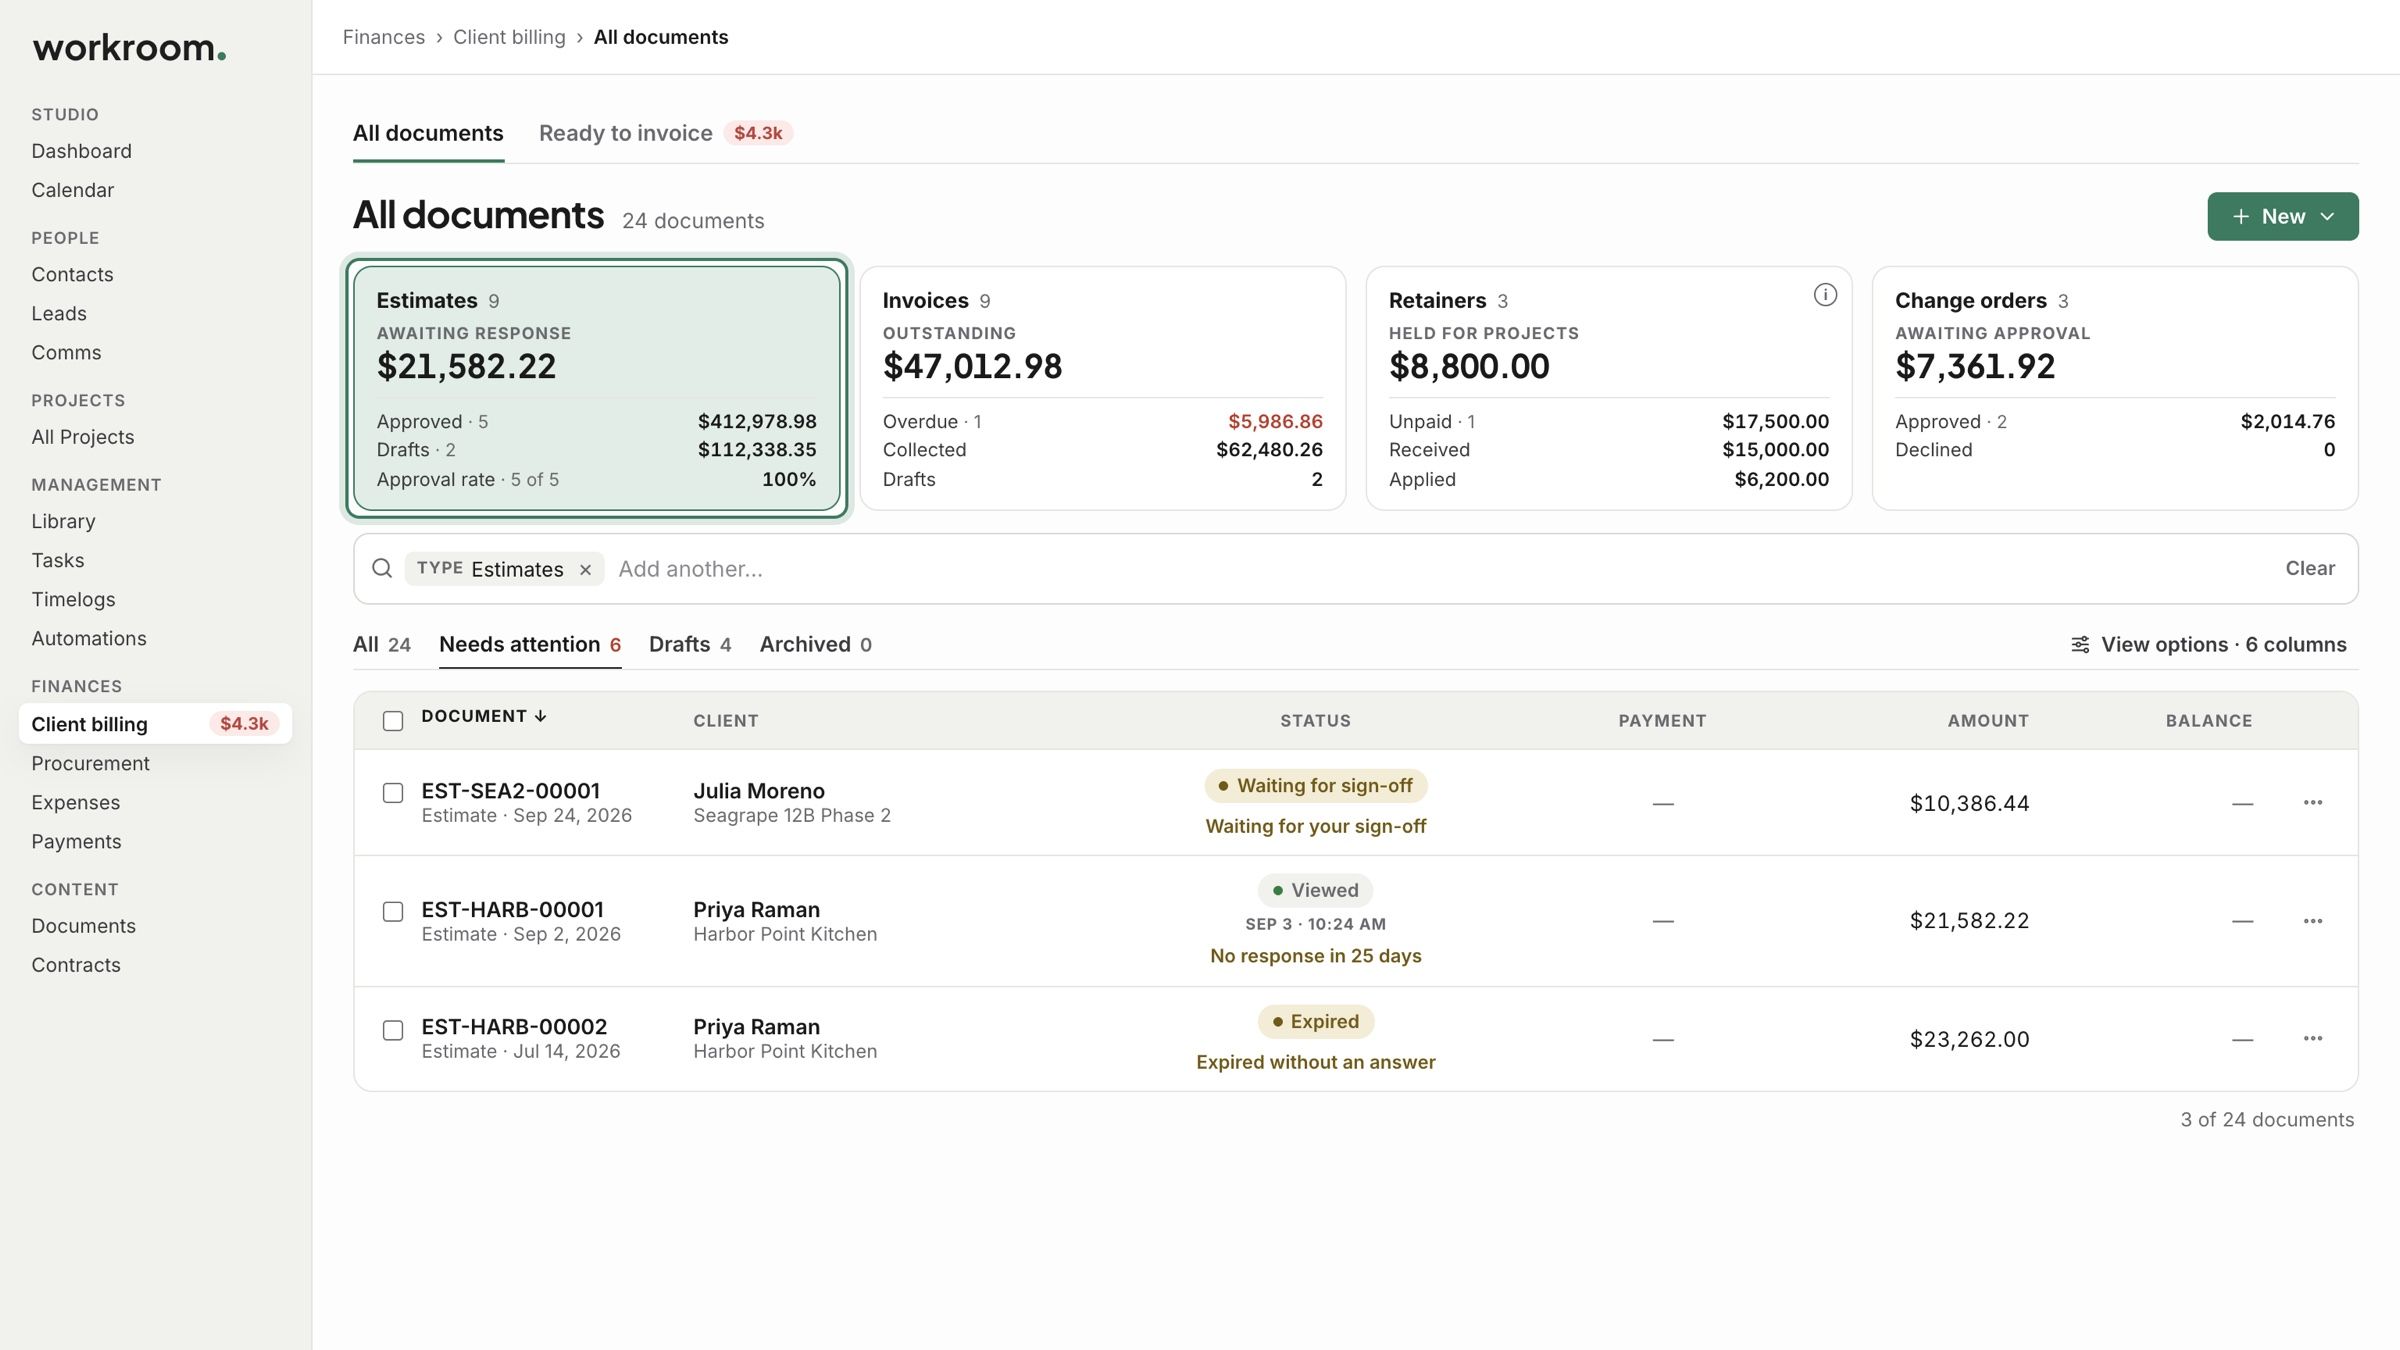Open Contracts in the sidebar

coord(76,965)
